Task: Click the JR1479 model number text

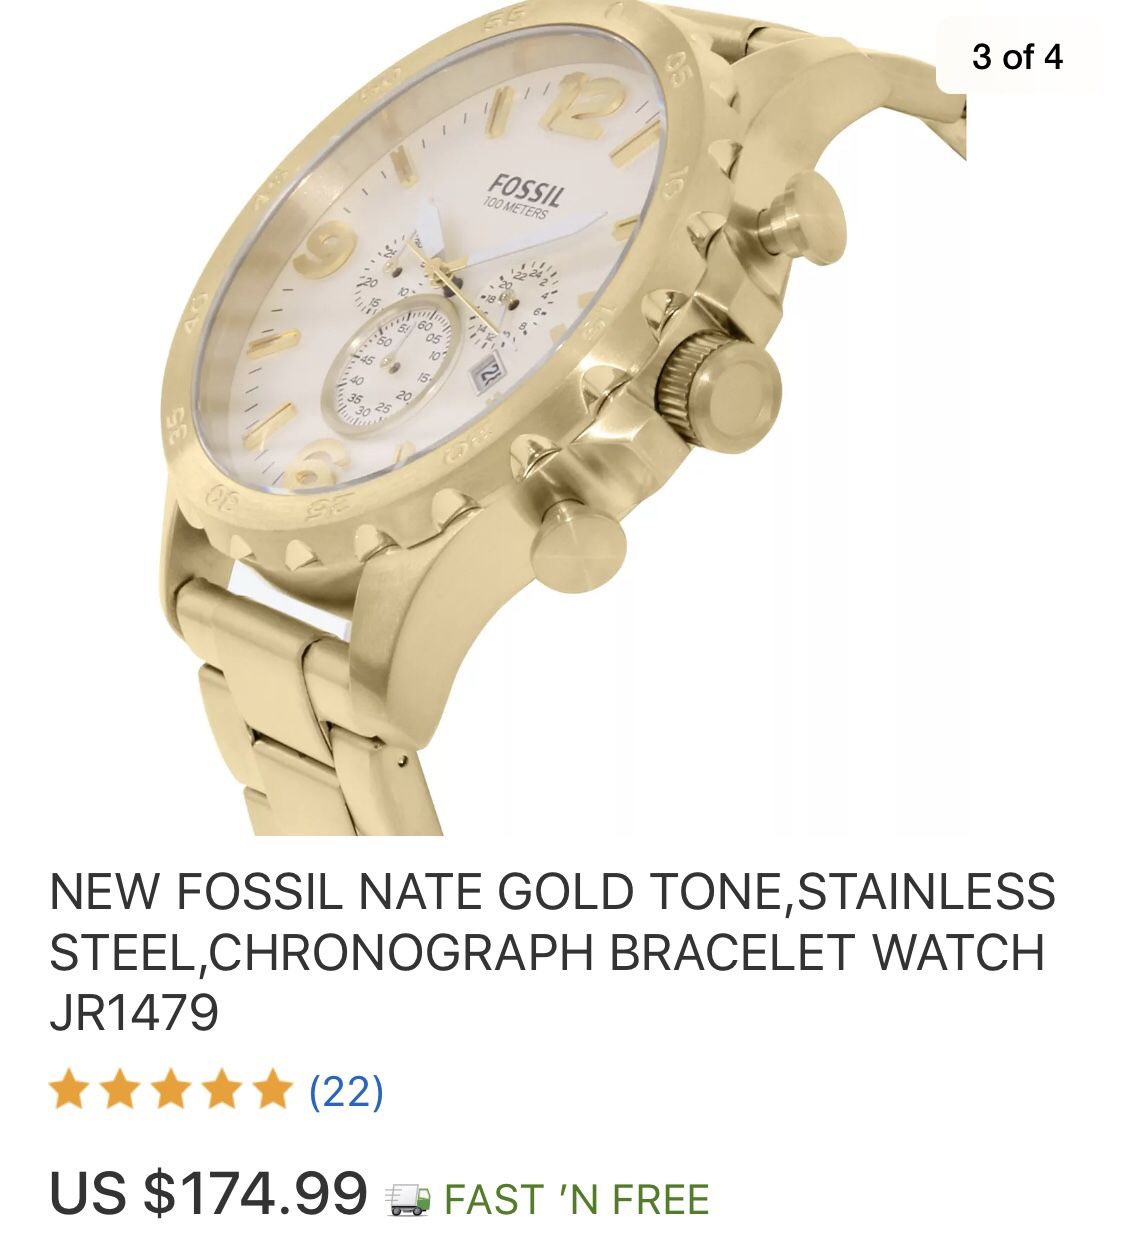Action: (x=134, y=1012)
